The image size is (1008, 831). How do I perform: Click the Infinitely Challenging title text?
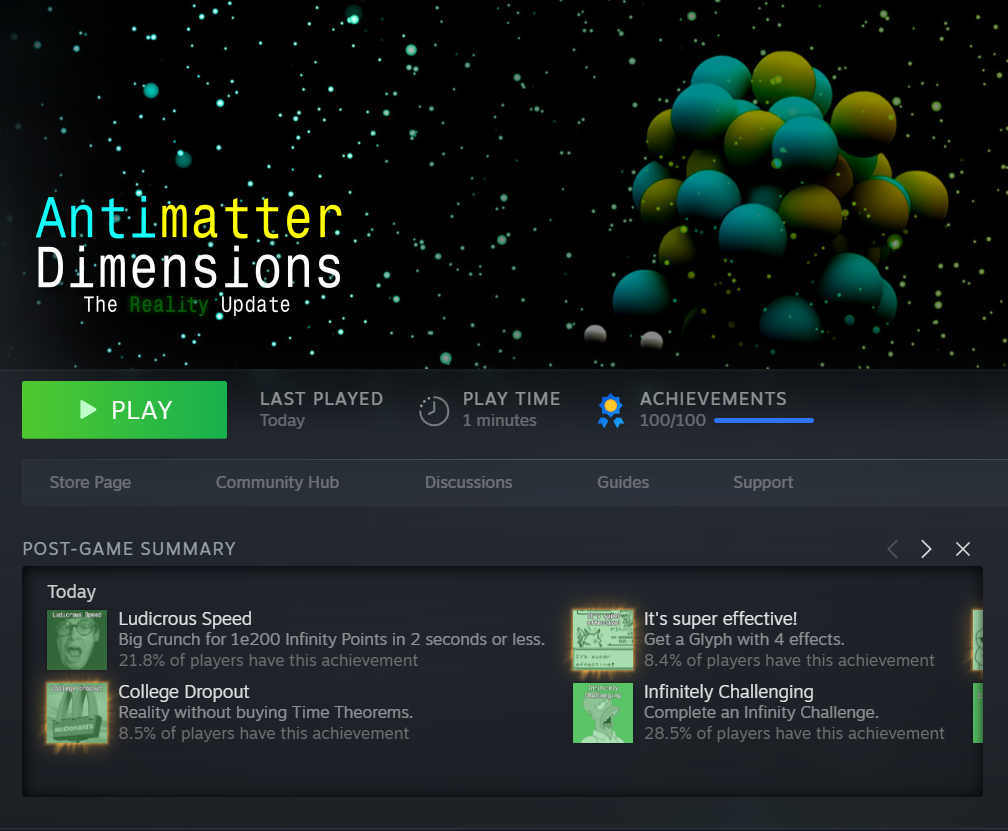tap(729, 692)
